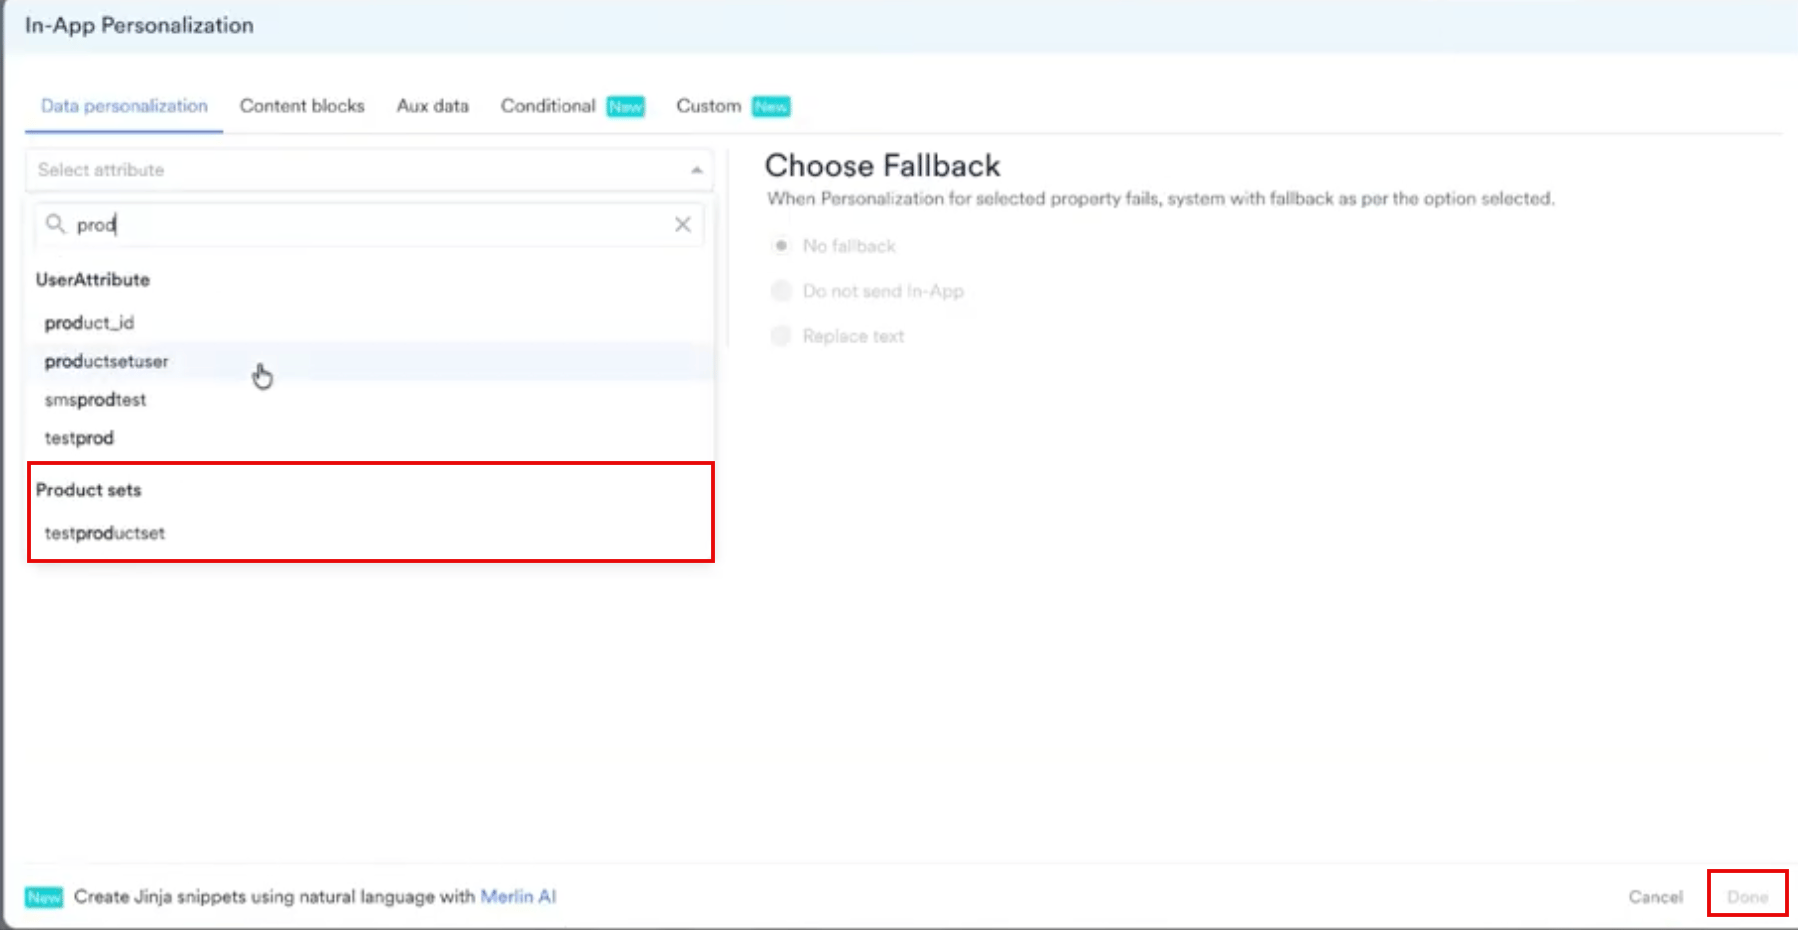
Task: Switch to the Content blocks tab
Action: point(302,106)
